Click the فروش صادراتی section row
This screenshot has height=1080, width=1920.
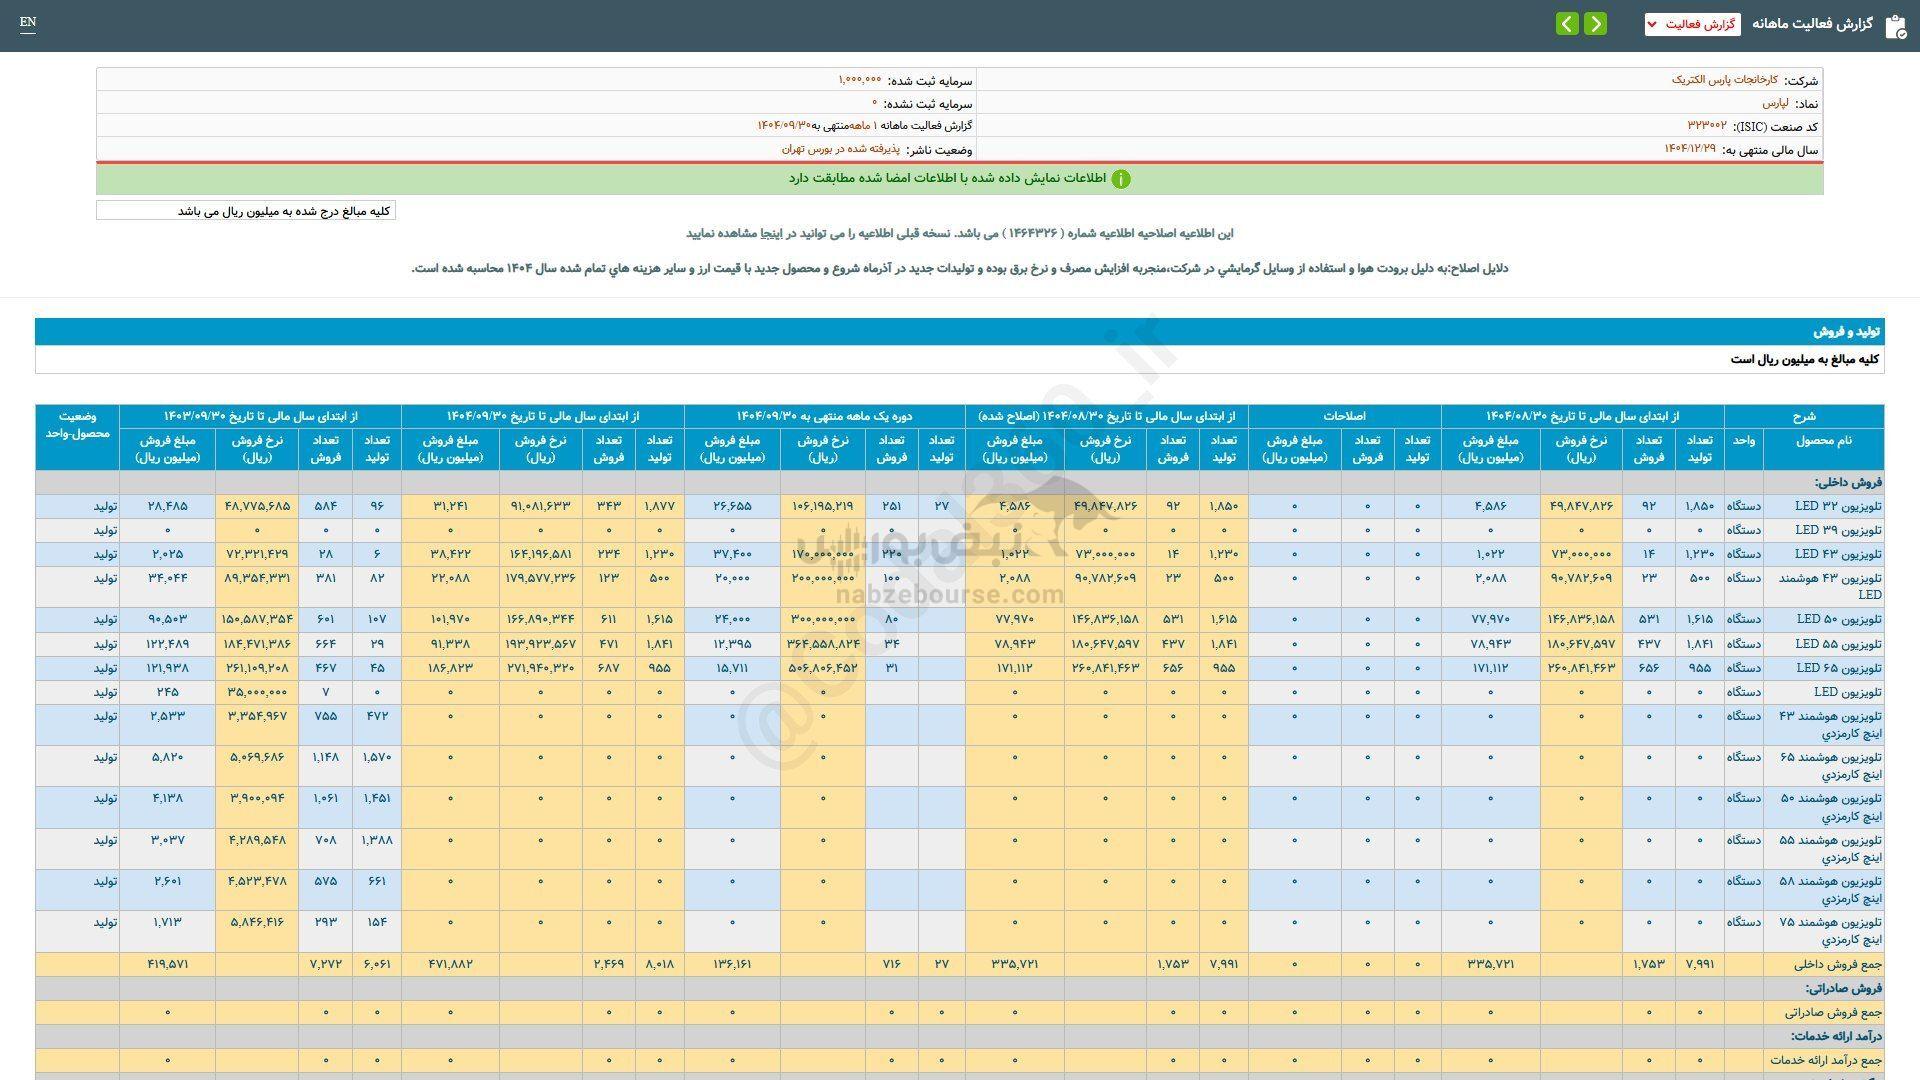click(1845, 988)
